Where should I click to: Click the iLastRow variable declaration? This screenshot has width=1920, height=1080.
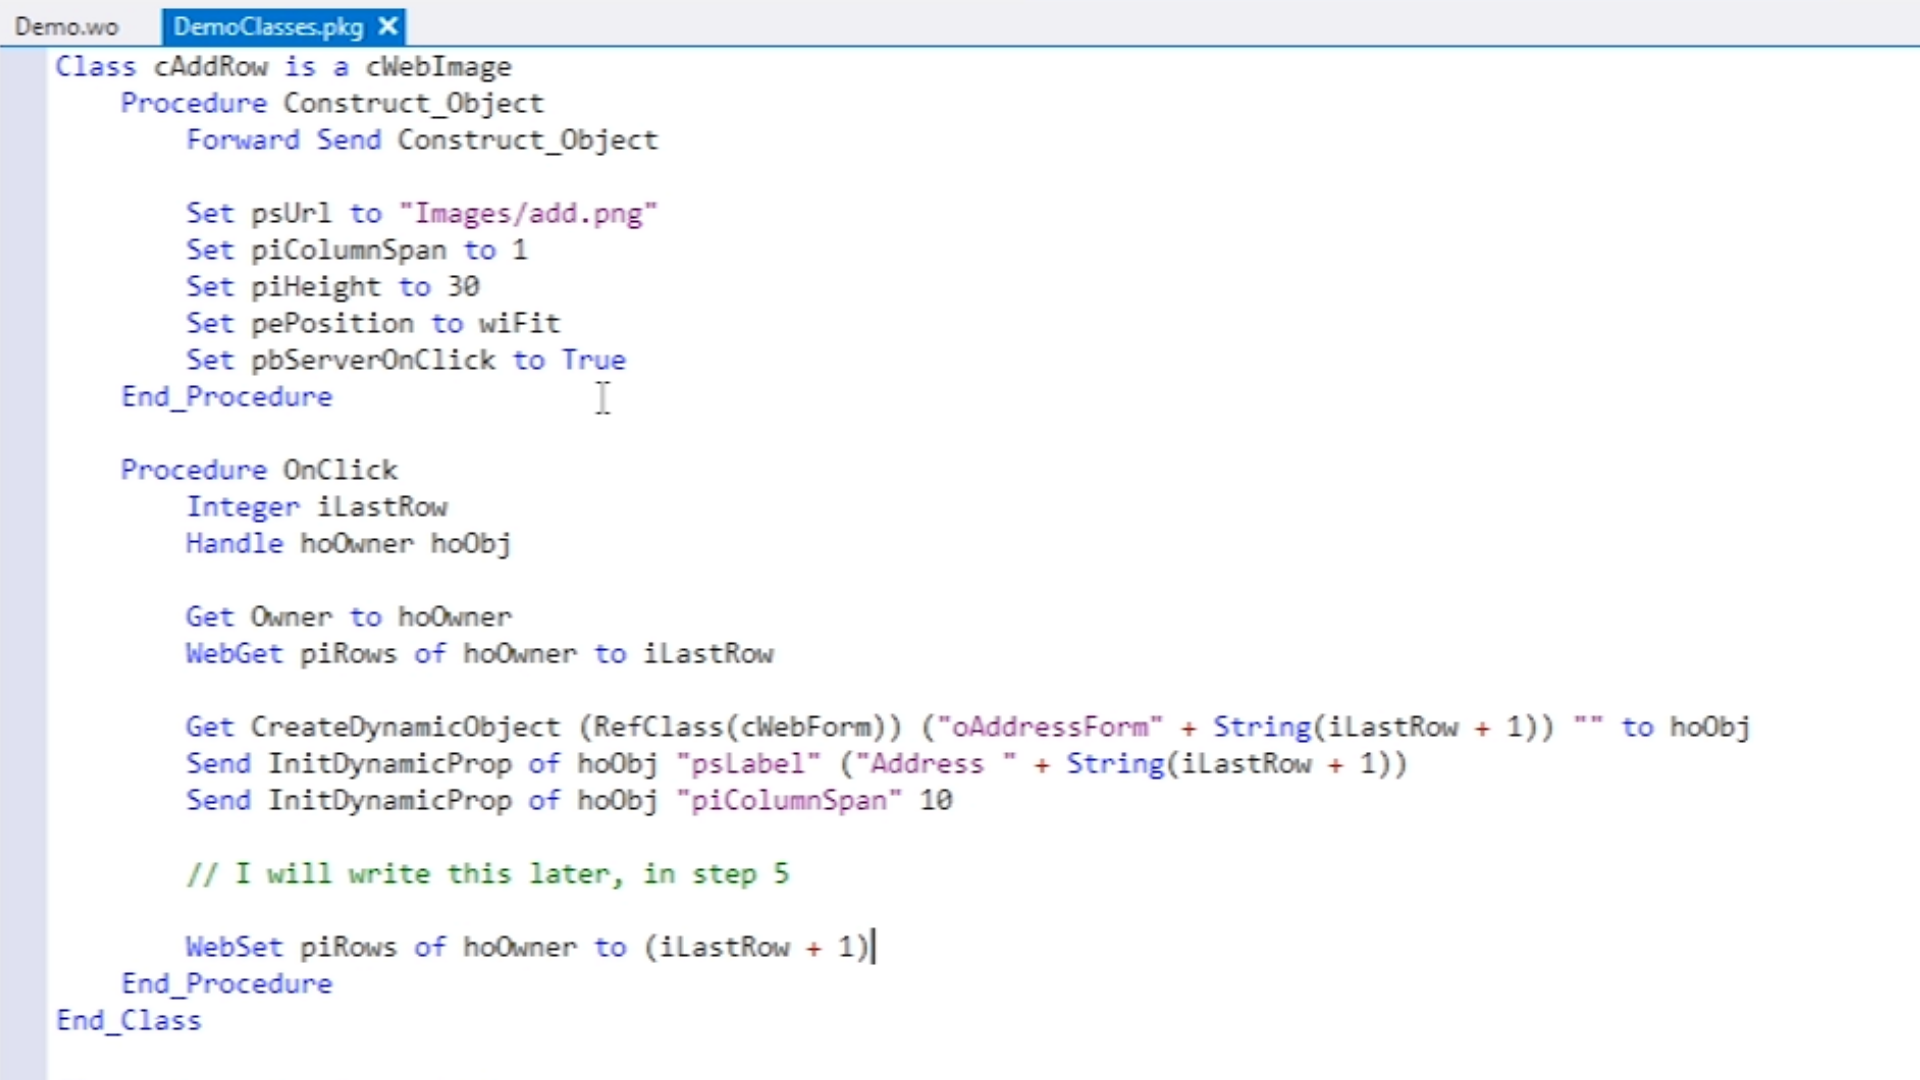coord(382,507)
